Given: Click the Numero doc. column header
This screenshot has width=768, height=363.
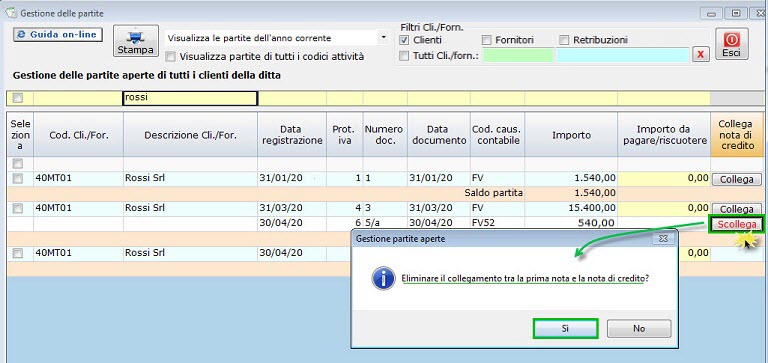Looking at the screenshot, I should coord(385,135).
